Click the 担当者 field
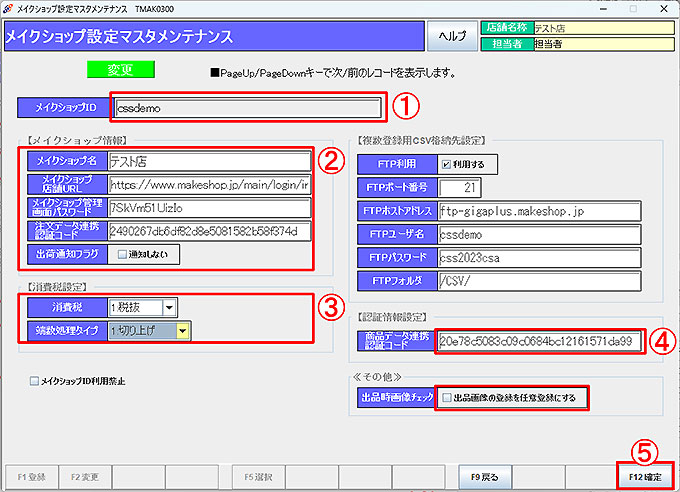This screenshot has width=680, height=492. pos(604,44)
